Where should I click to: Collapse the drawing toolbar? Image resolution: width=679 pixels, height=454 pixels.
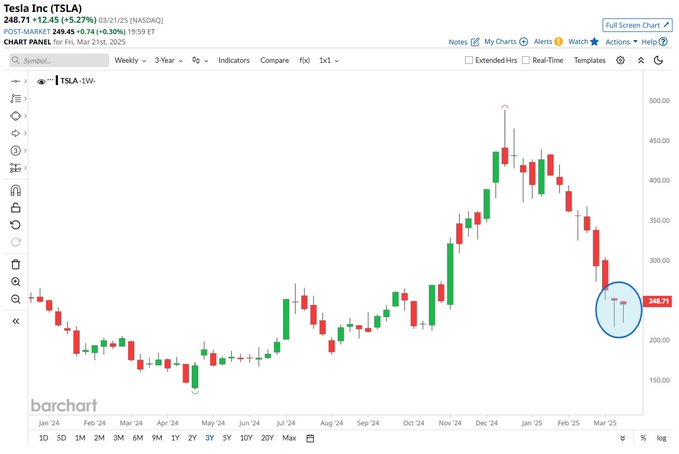(16, 321)
